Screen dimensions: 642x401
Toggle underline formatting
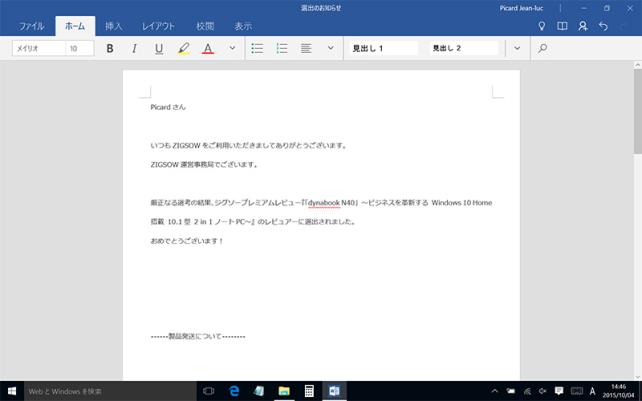[x=159, y=48]
